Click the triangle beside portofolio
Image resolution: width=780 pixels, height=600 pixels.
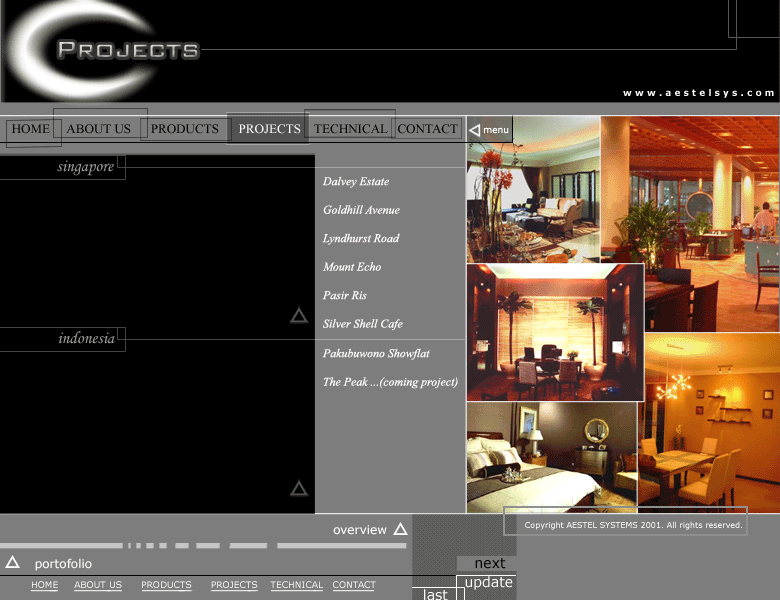pyautogui.click(x=12, y=563)
